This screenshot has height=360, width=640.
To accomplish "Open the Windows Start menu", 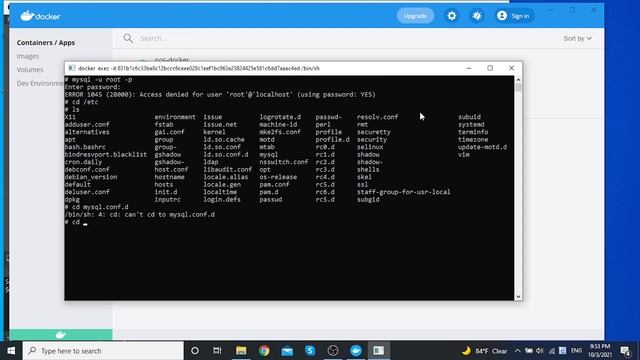I will pyautogui.click(x=11, y=351).
